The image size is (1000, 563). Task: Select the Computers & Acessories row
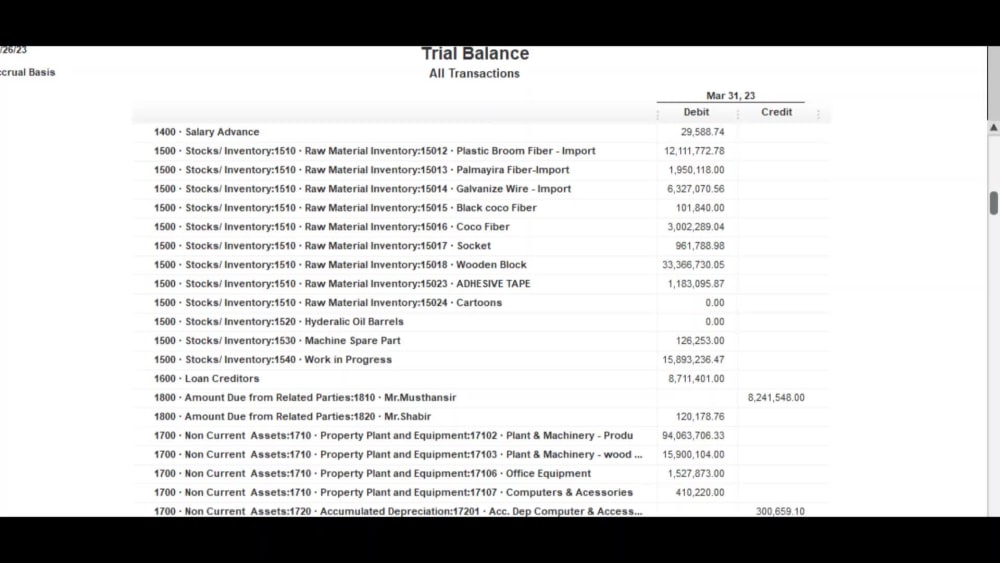482,492
